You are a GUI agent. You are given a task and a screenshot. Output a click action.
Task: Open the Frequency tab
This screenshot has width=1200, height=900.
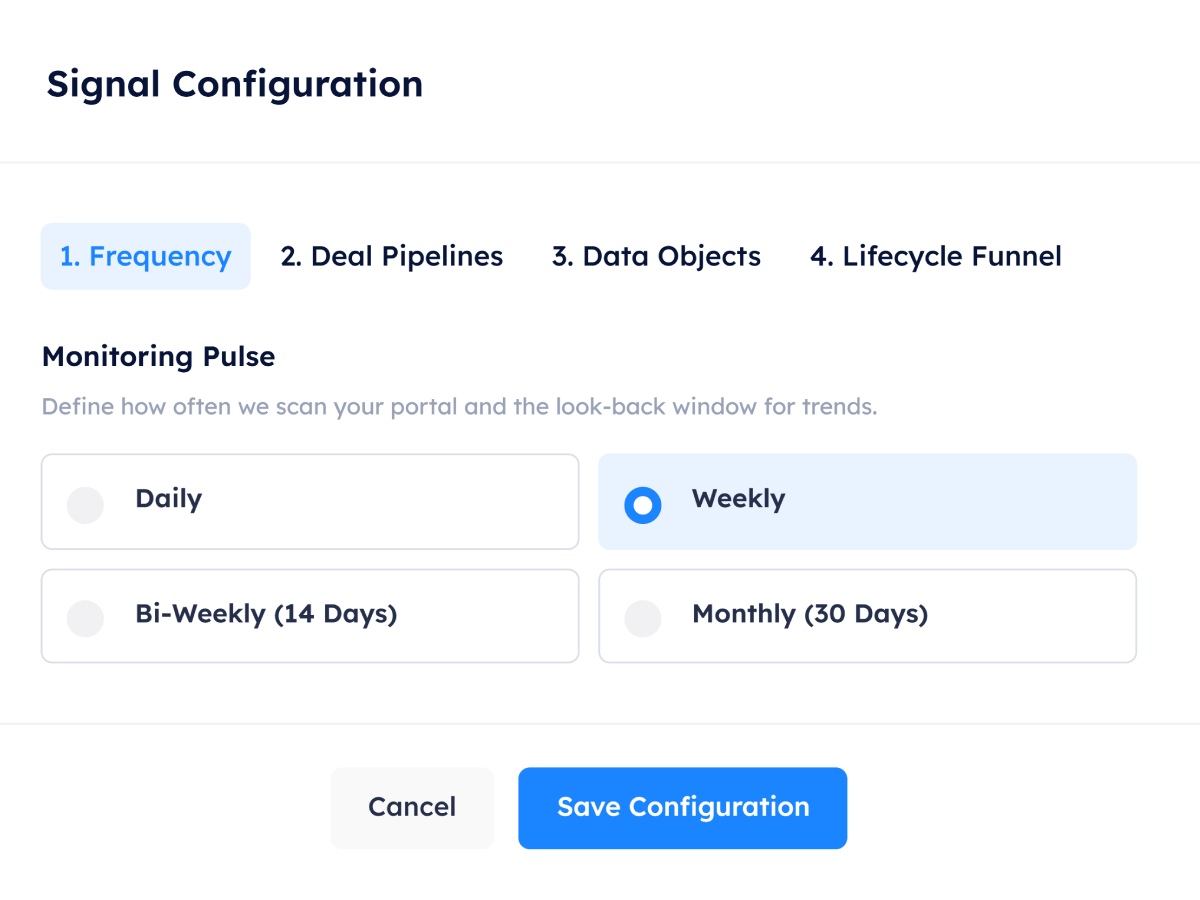(x=145, y=257)
